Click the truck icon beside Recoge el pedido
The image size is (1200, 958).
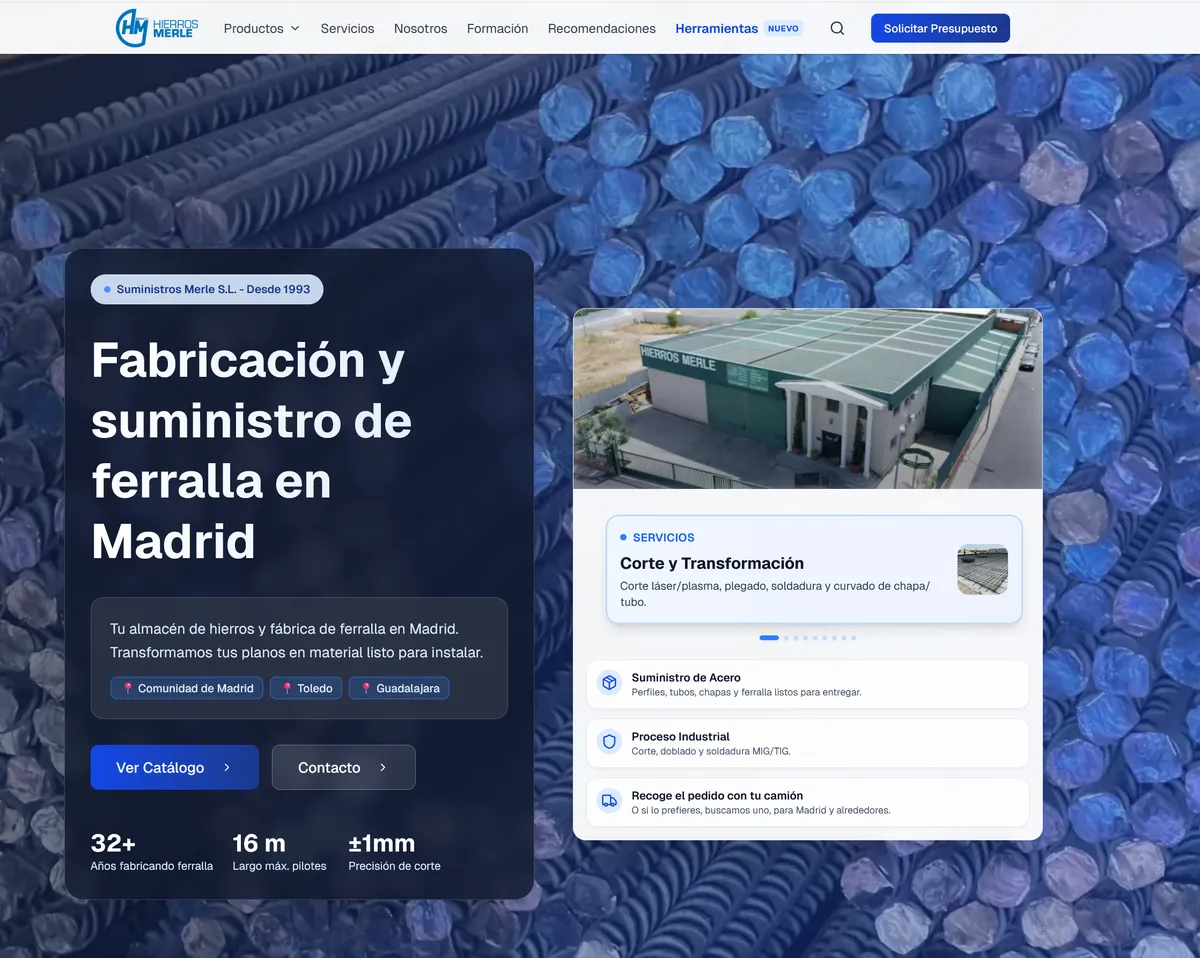[608, 800]
